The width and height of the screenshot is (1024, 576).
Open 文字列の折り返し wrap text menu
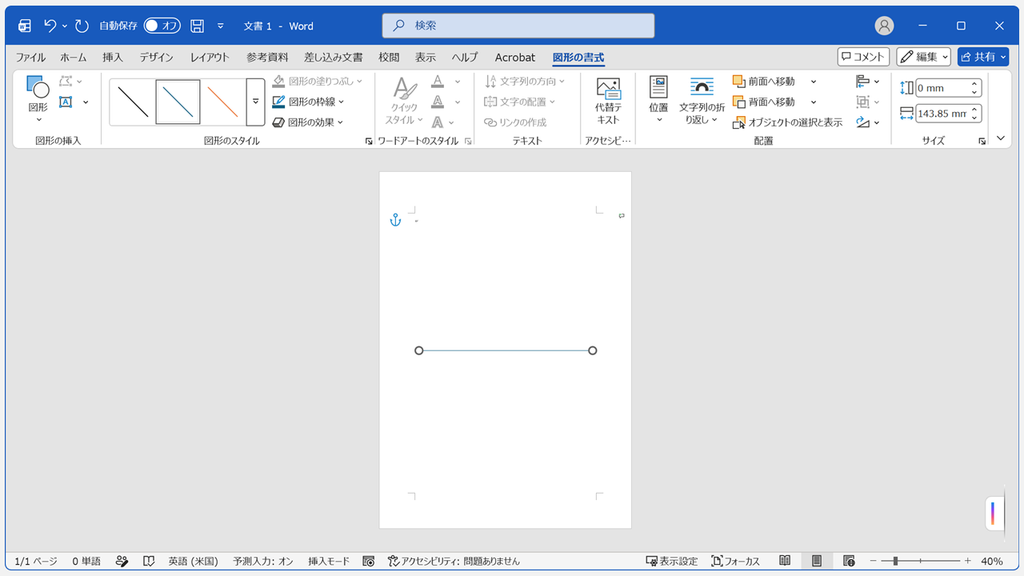701,99
